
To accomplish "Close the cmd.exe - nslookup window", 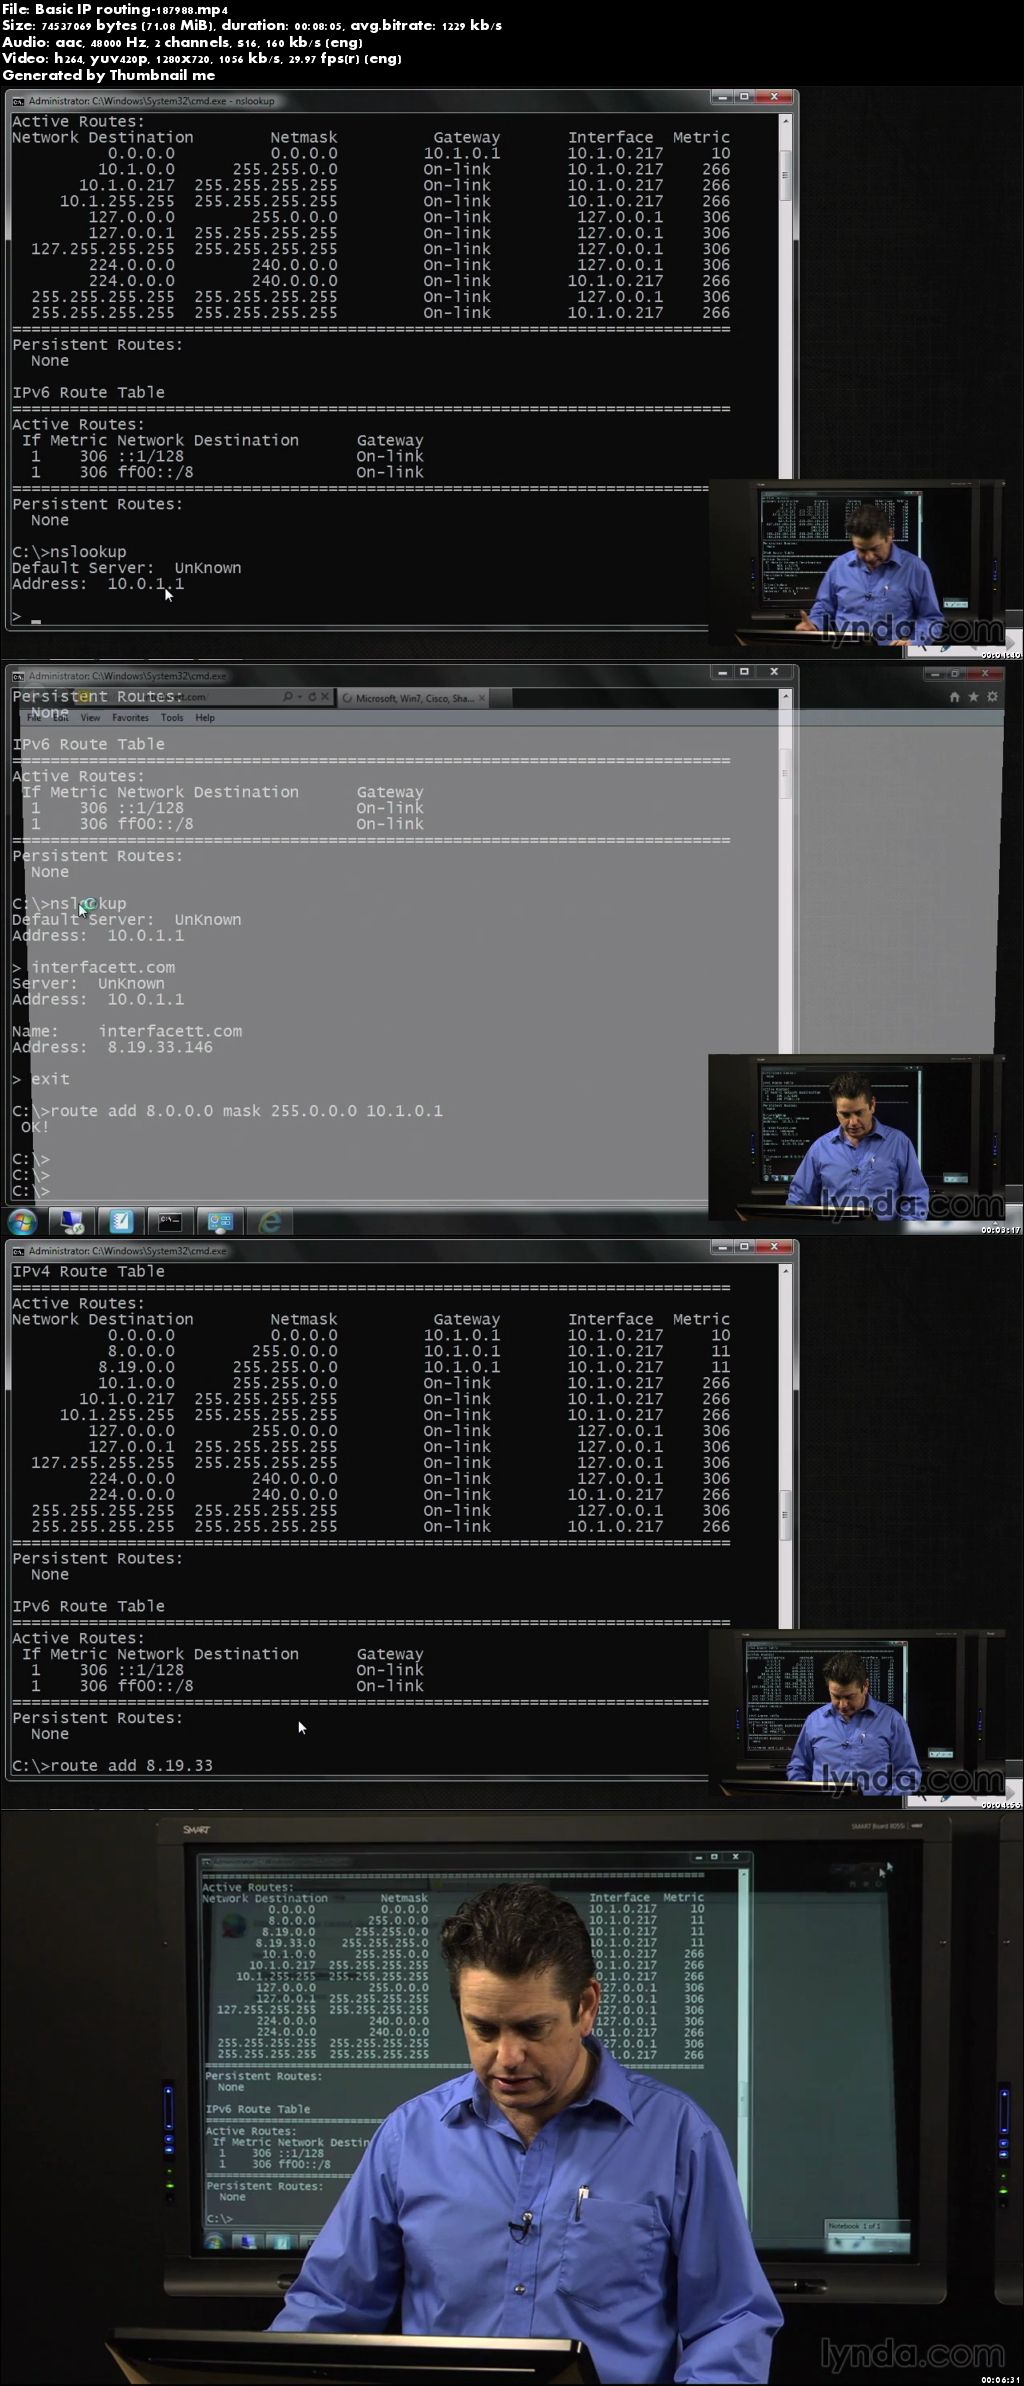I will 774,97.
